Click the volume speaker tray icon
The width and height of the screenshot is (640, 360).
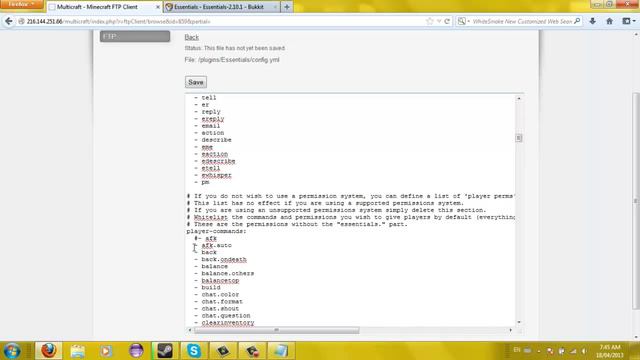pos(585,351)
